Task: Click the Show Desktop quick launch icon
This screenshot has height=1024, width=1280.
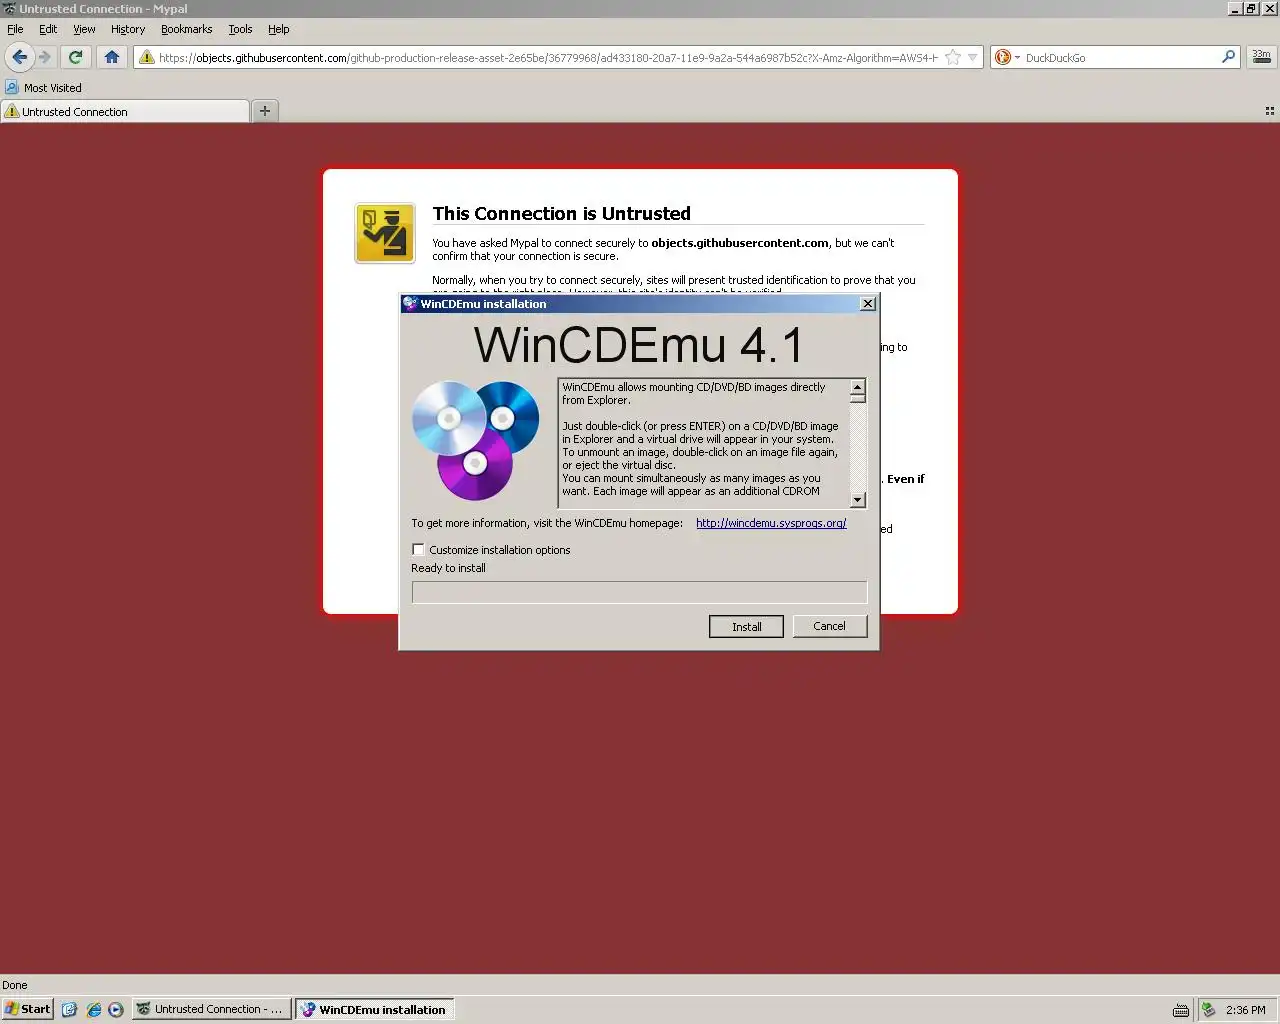Action: coord(69,1009)
